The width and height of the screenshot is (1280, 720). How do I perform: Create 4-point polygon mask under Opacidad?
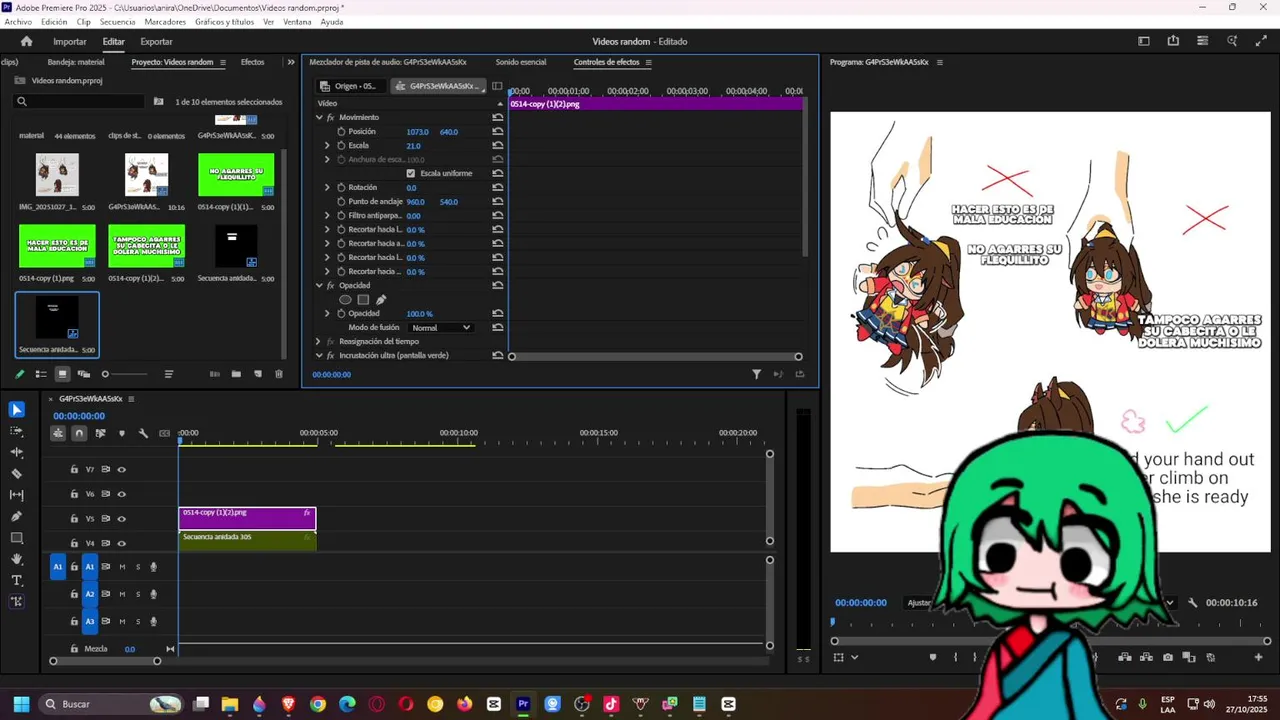point(363,299)
